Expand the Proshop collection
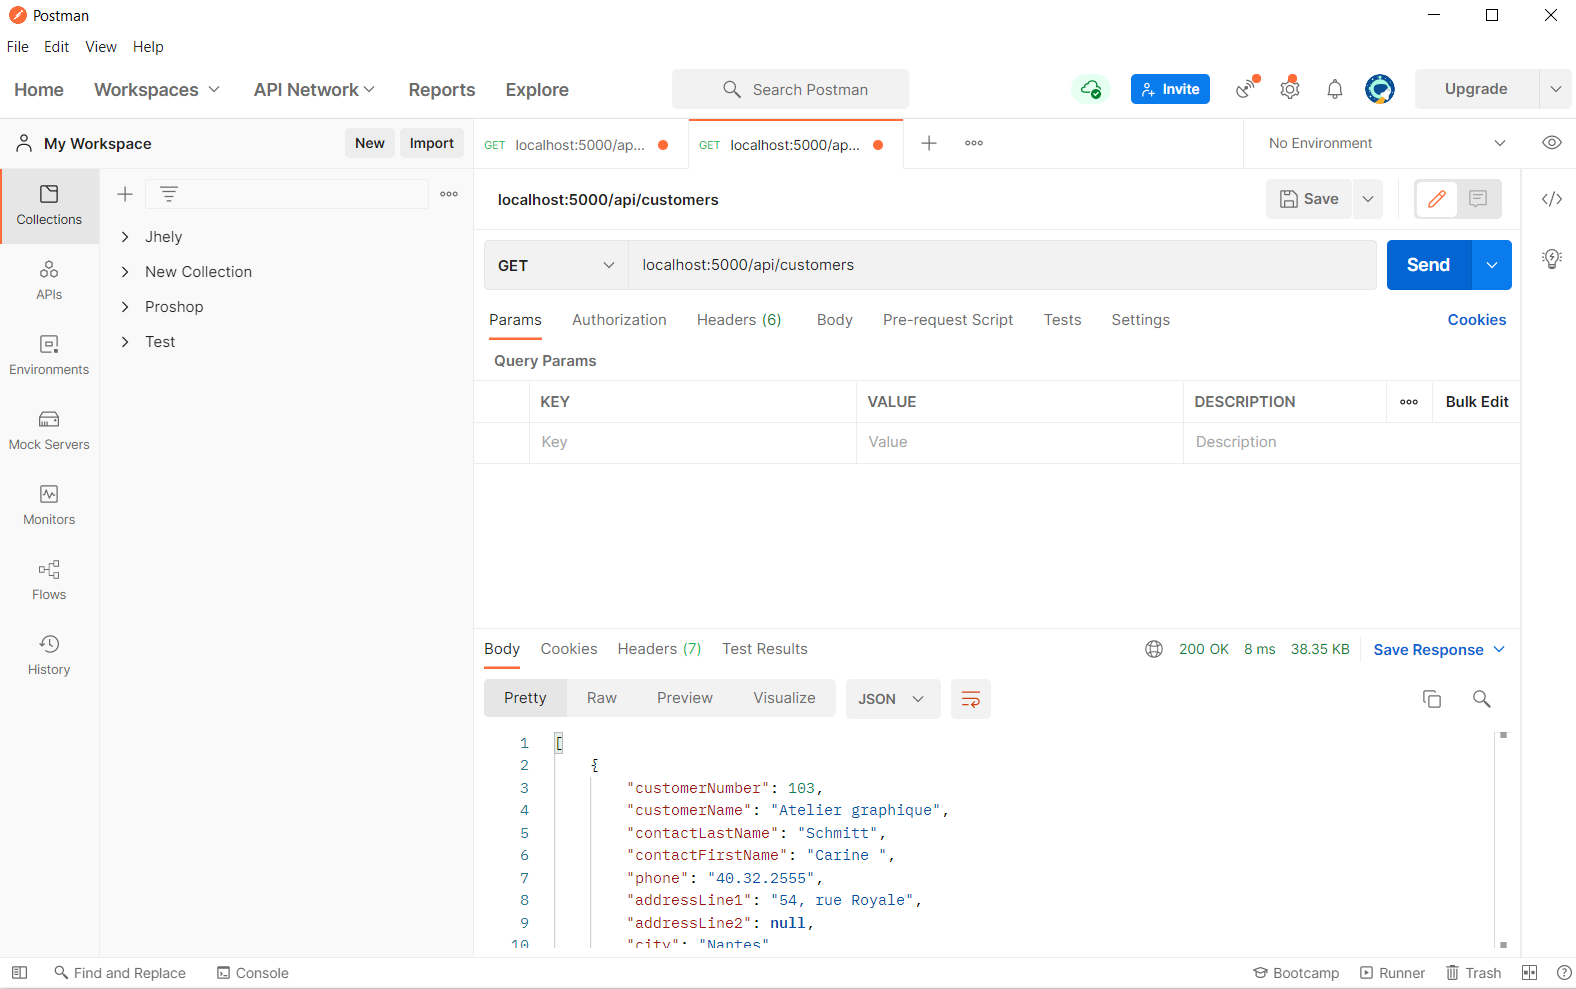 tap(125, 307)
